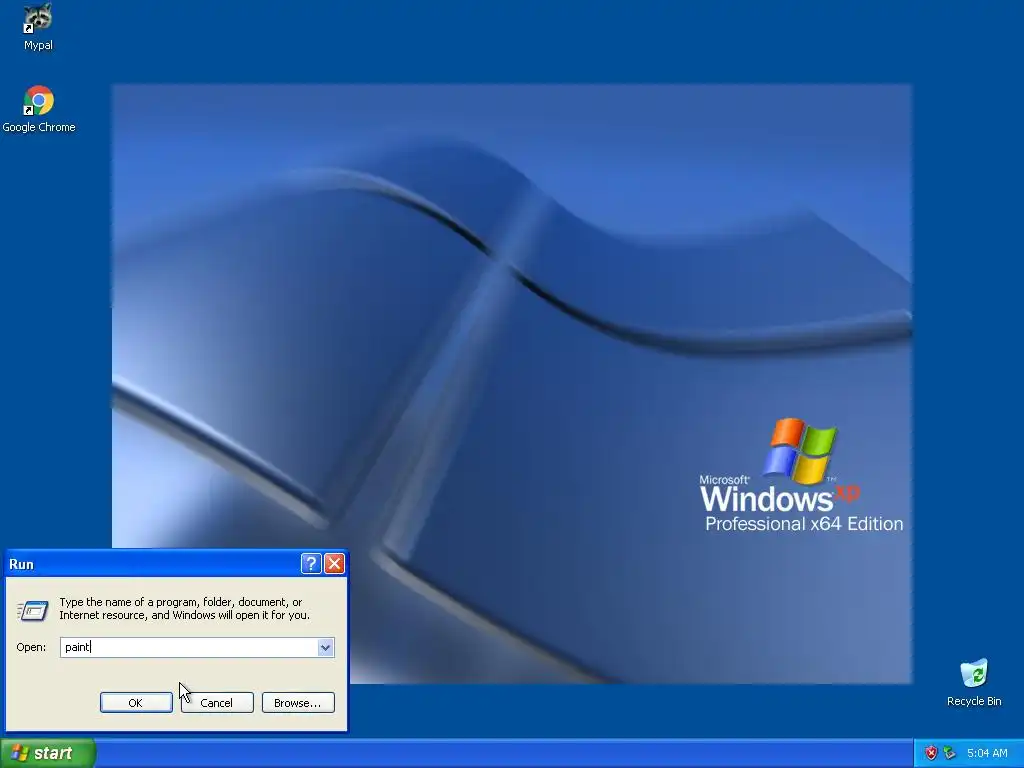Click the Recycle Bin label text

tap(974, 701)
